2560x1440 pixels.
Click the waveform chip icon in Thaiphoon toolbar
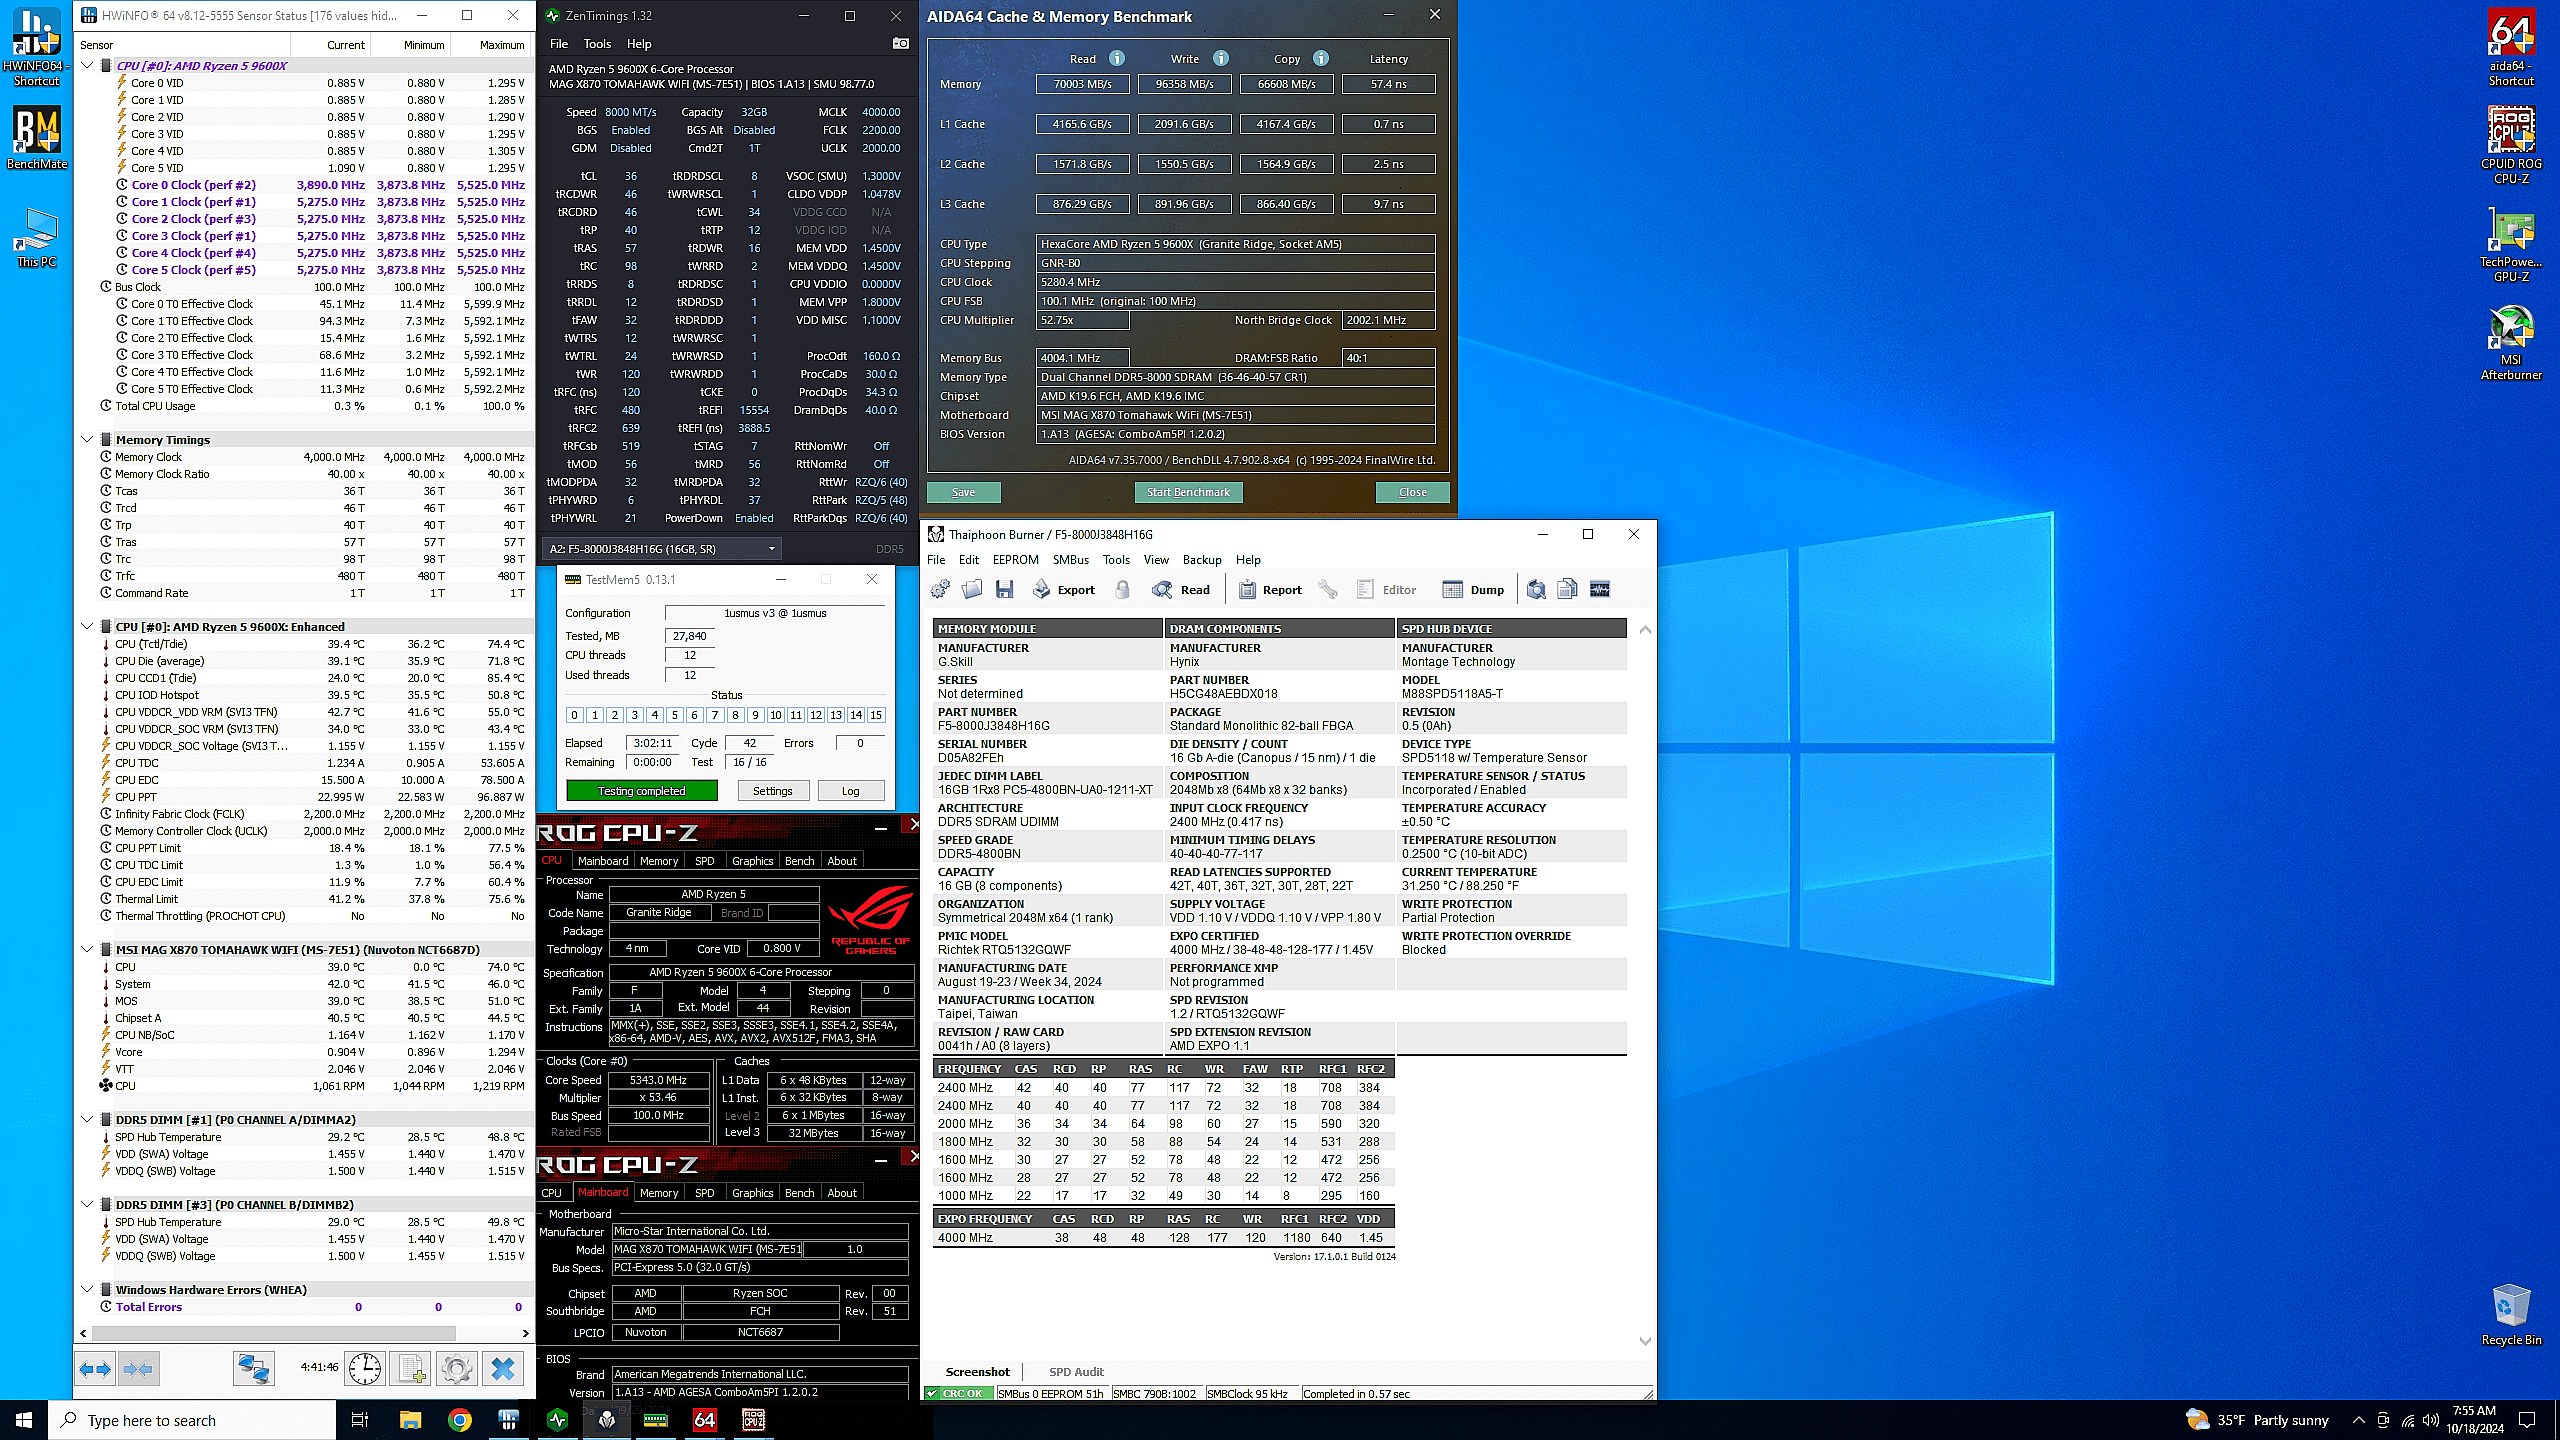tap(1600, 590)
